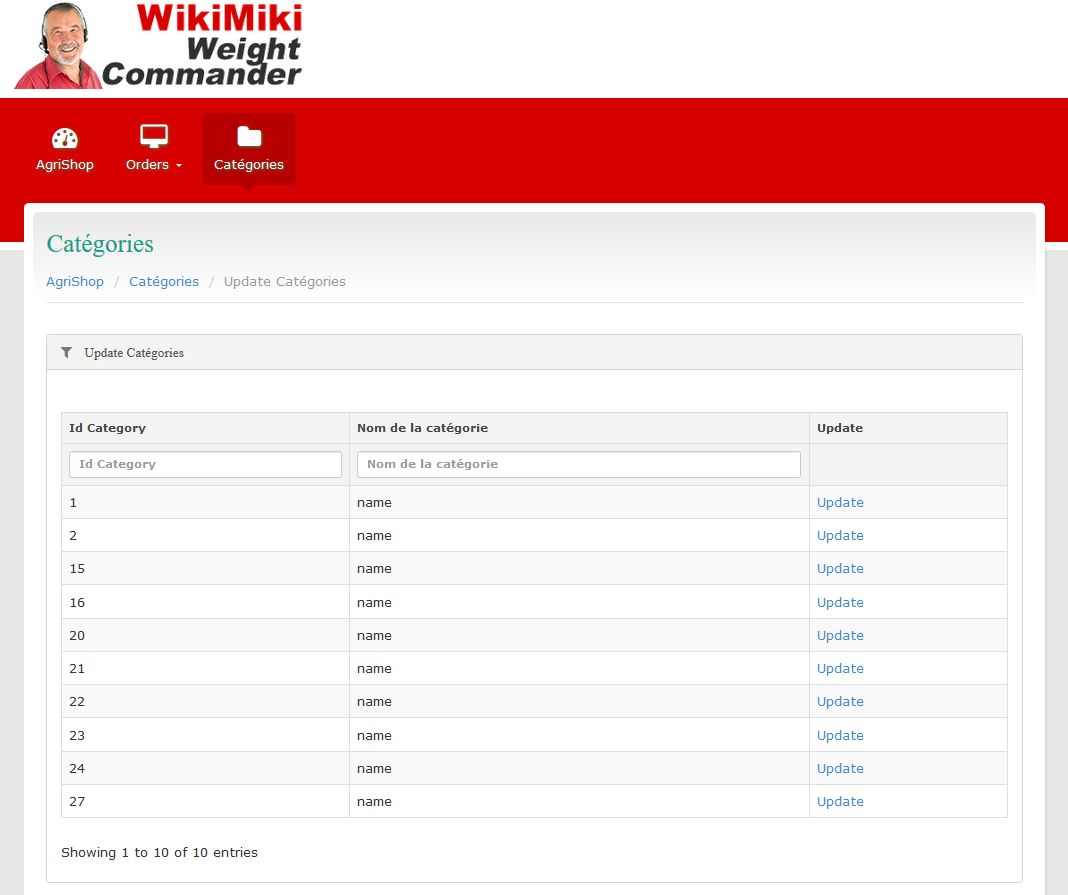Select the Id cell showing 22
Viewport: 1068px width, 895px height.
(x=205, y=702)
